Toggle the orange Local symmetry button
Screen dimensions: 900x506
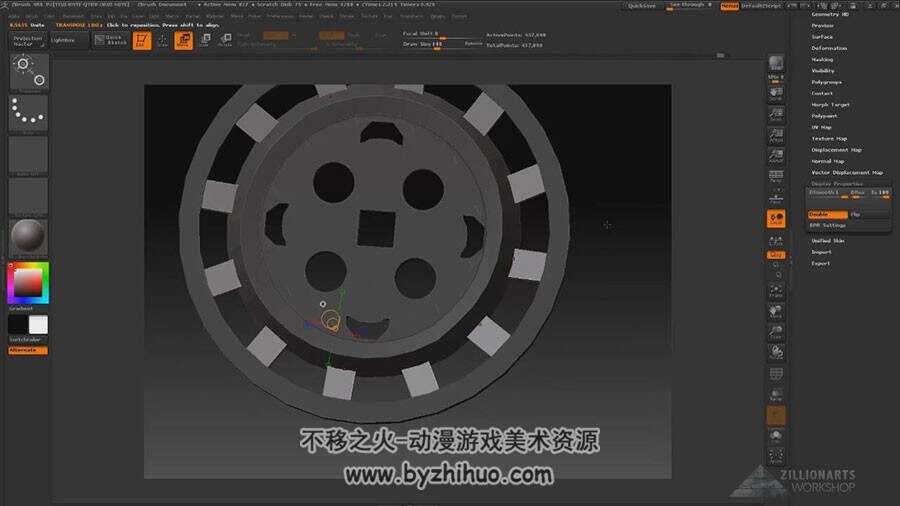[x=776, y=219]
